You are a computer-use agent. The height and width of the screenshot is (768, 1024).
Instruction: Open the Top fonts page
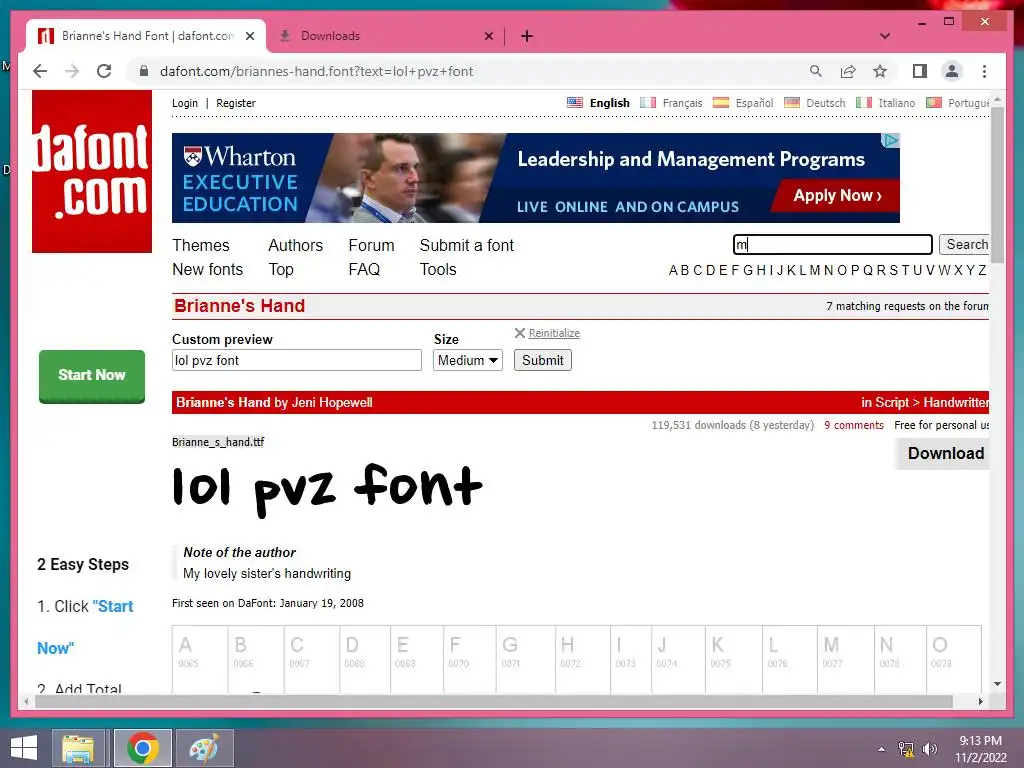click(x=281, y=270)
